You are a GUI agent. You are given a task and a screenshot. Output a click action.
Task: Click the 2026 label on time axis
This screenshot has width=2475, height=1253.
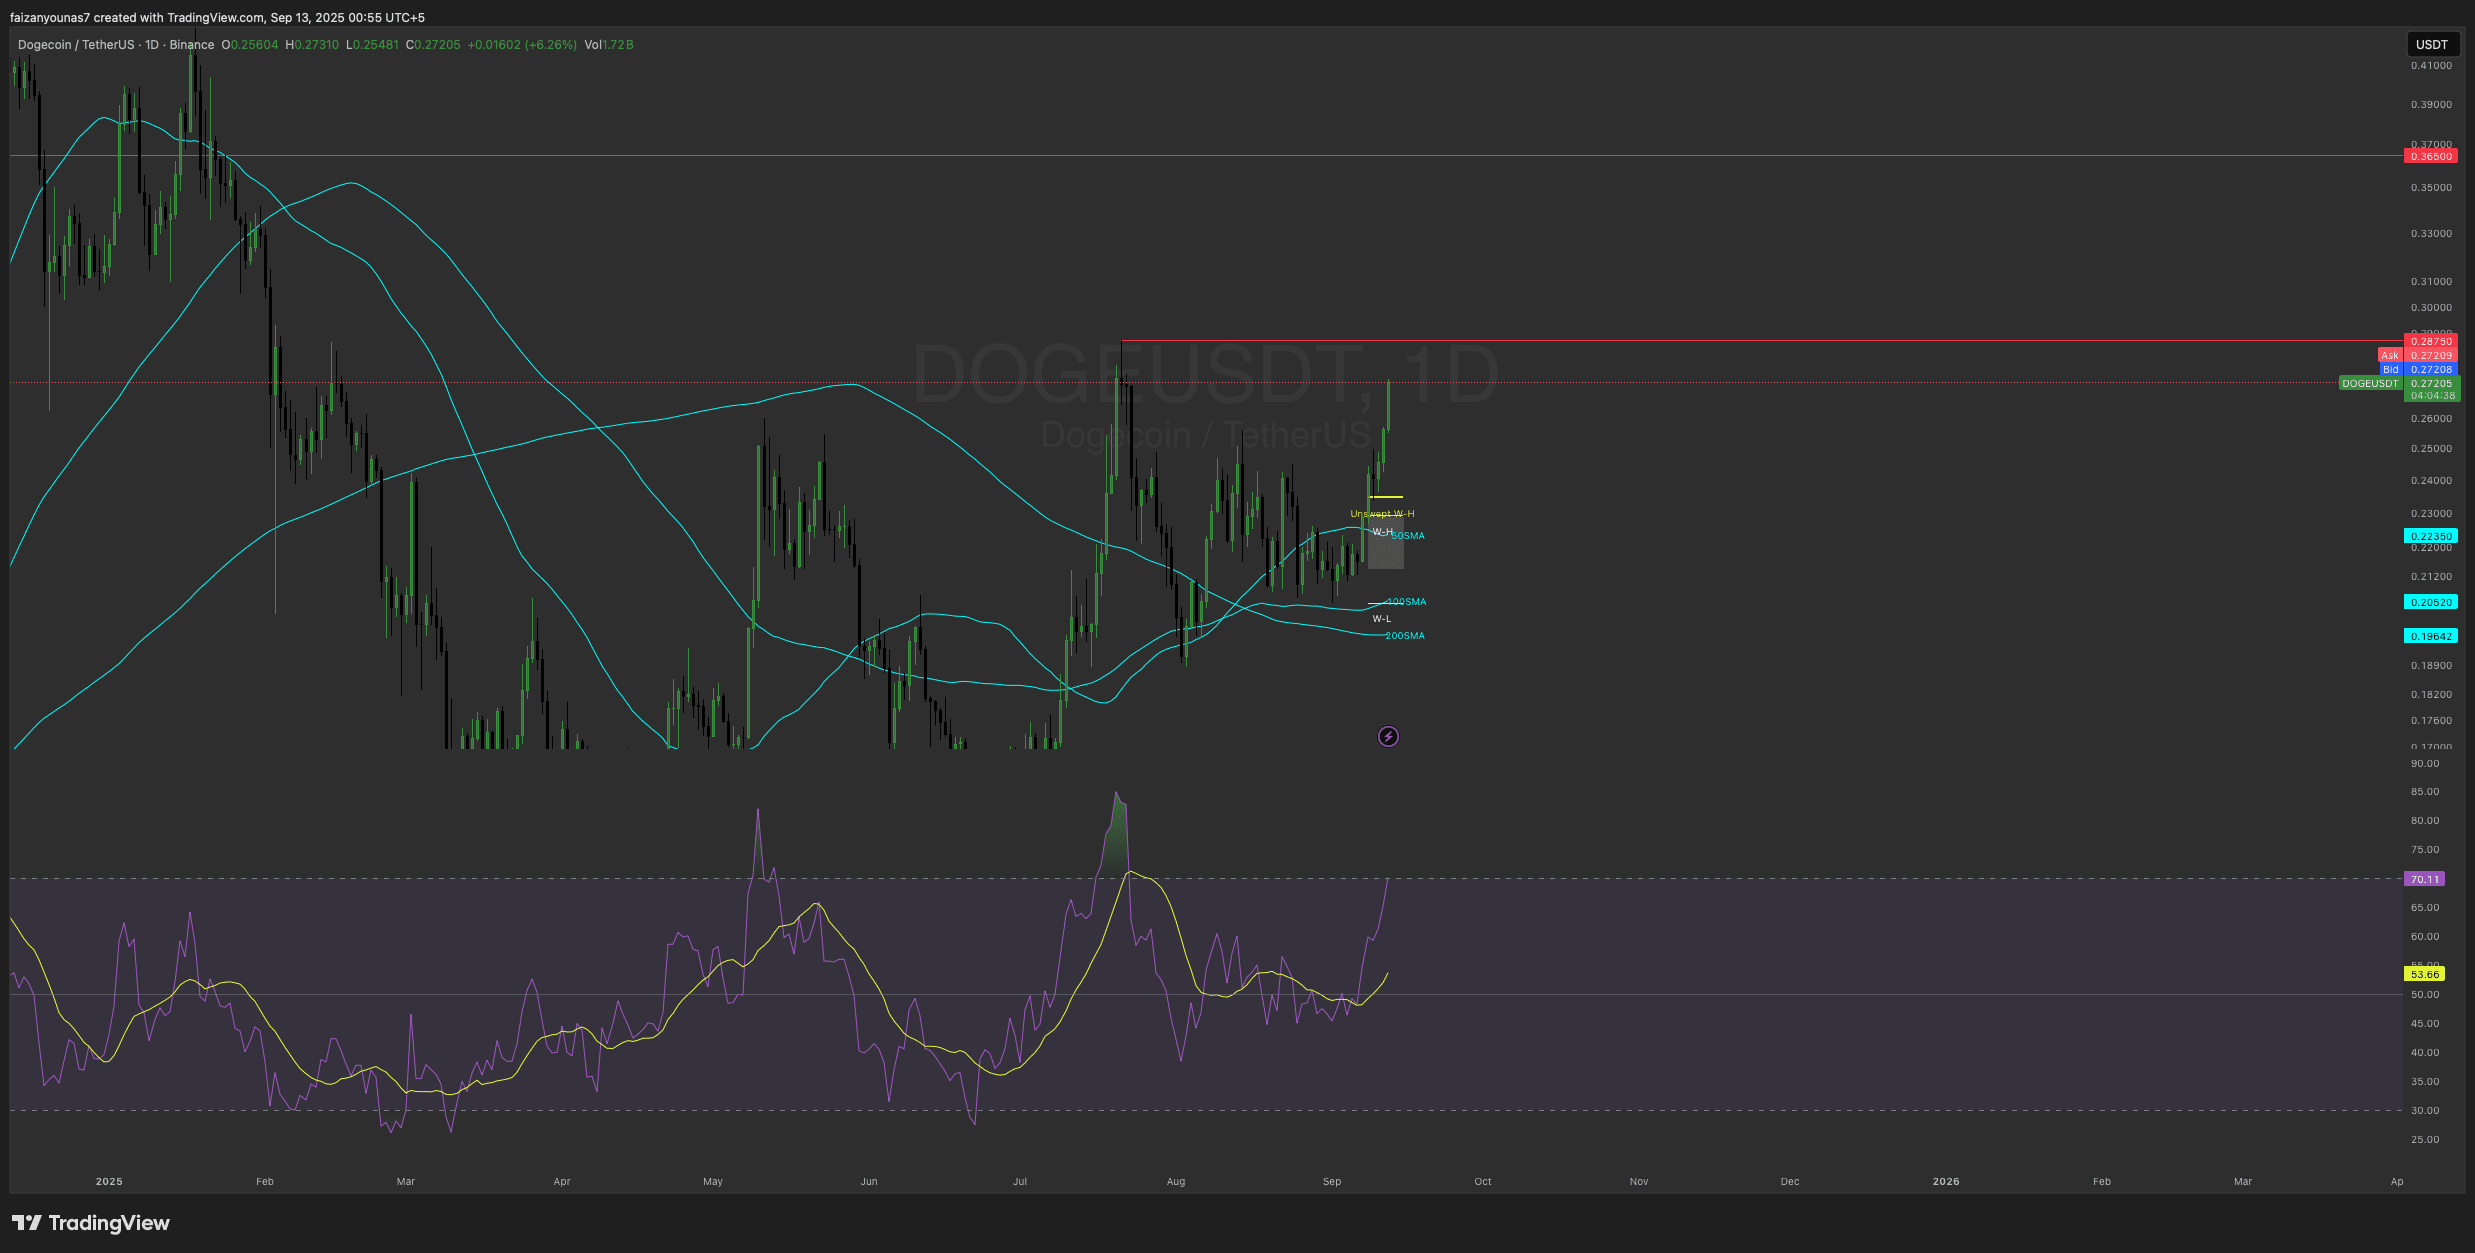(x=1945, y=1182)
